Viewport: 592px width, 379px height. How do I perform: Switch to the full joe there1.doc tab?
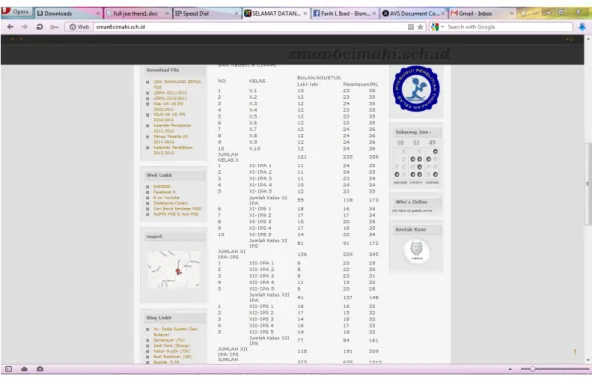137,14
